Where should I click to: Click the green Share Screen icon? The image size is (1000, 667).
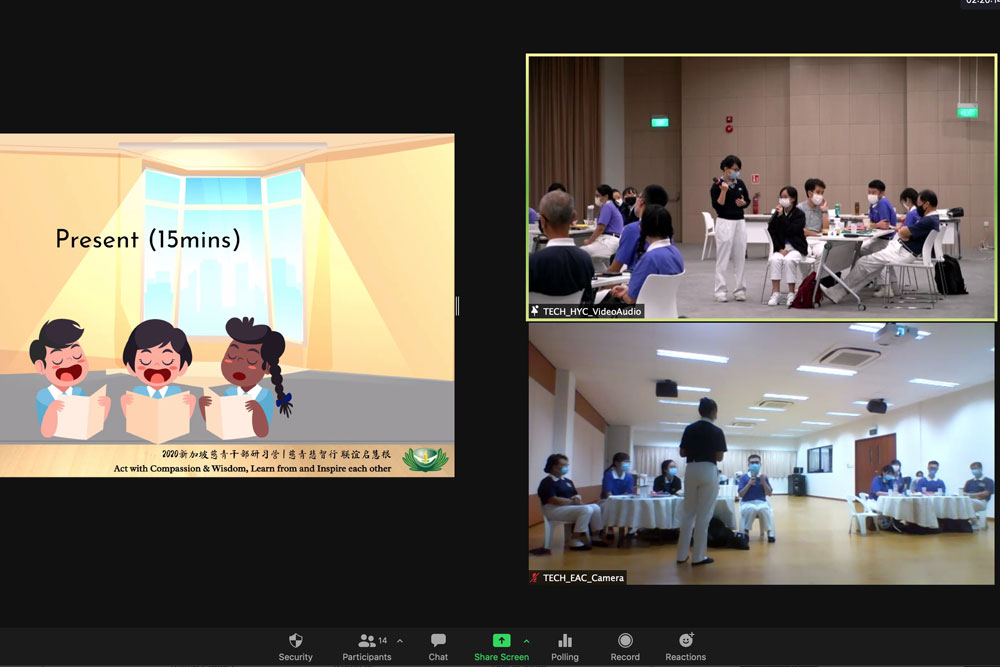point(501,640)
